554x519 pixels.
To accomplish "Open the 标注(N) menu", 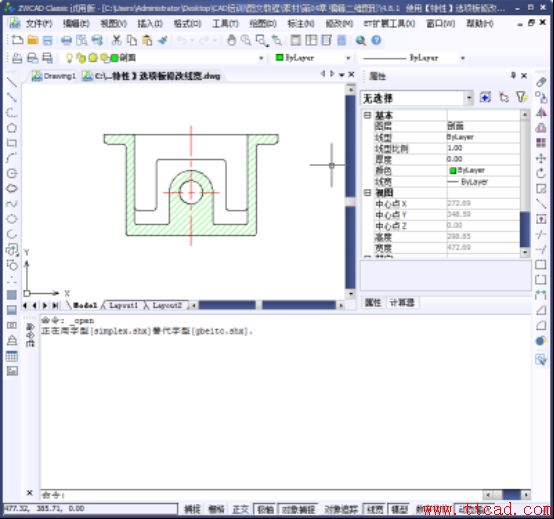I will tap(301, 24).
